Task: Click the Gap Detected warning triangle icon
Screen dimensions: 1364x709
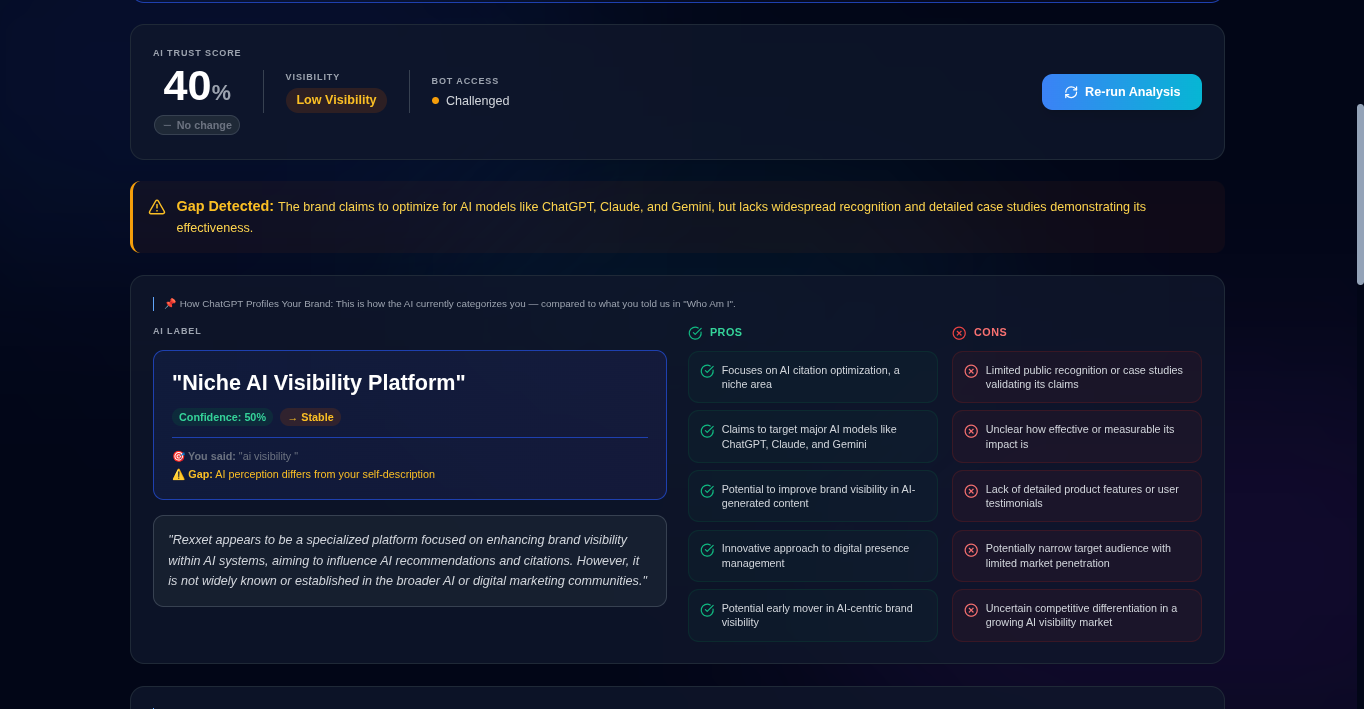Action: tap(157, 207)
